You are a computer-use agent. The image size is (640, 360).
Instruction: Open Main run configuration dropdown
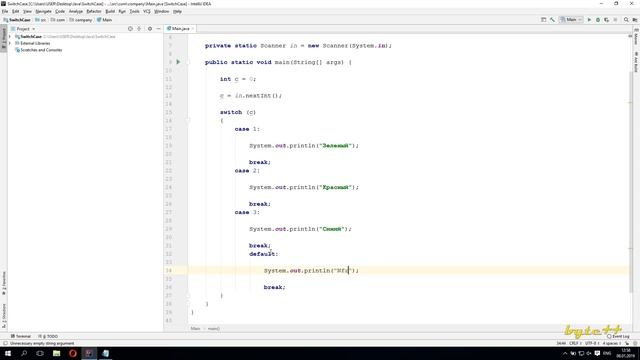(x=571, y=20)
